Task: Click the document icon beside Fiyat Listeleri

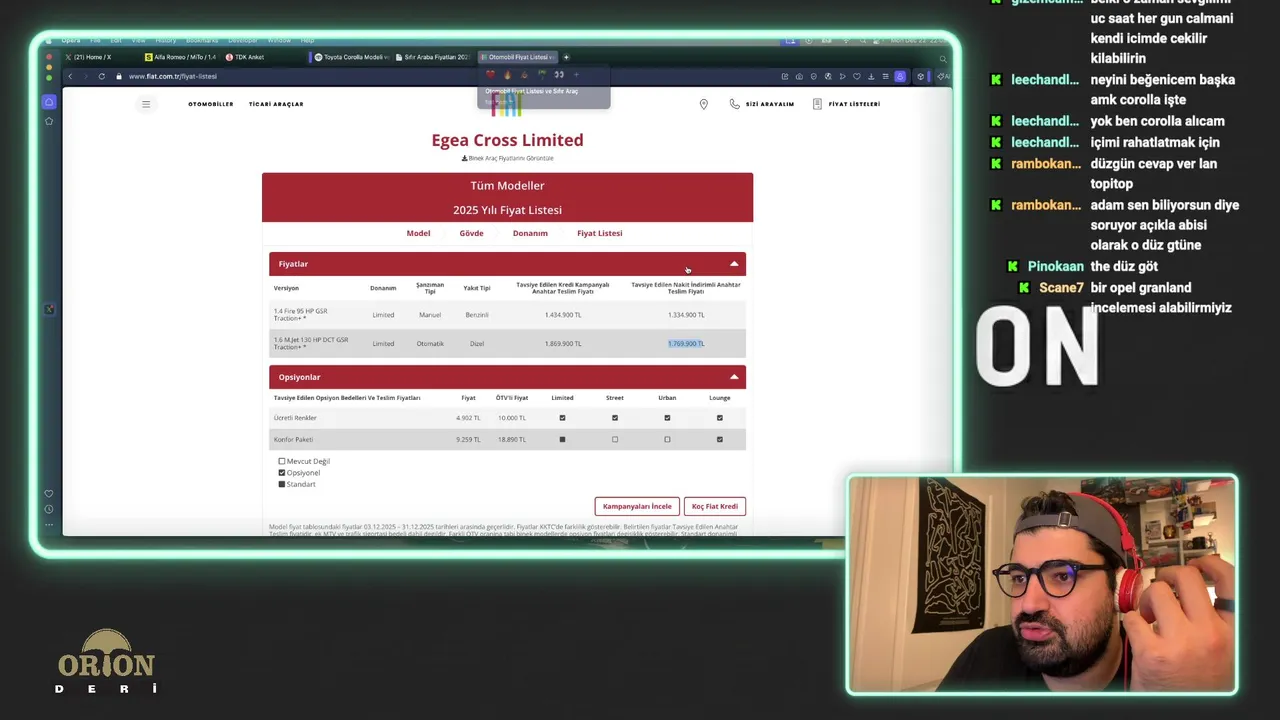Action: [x=817, y=104]
